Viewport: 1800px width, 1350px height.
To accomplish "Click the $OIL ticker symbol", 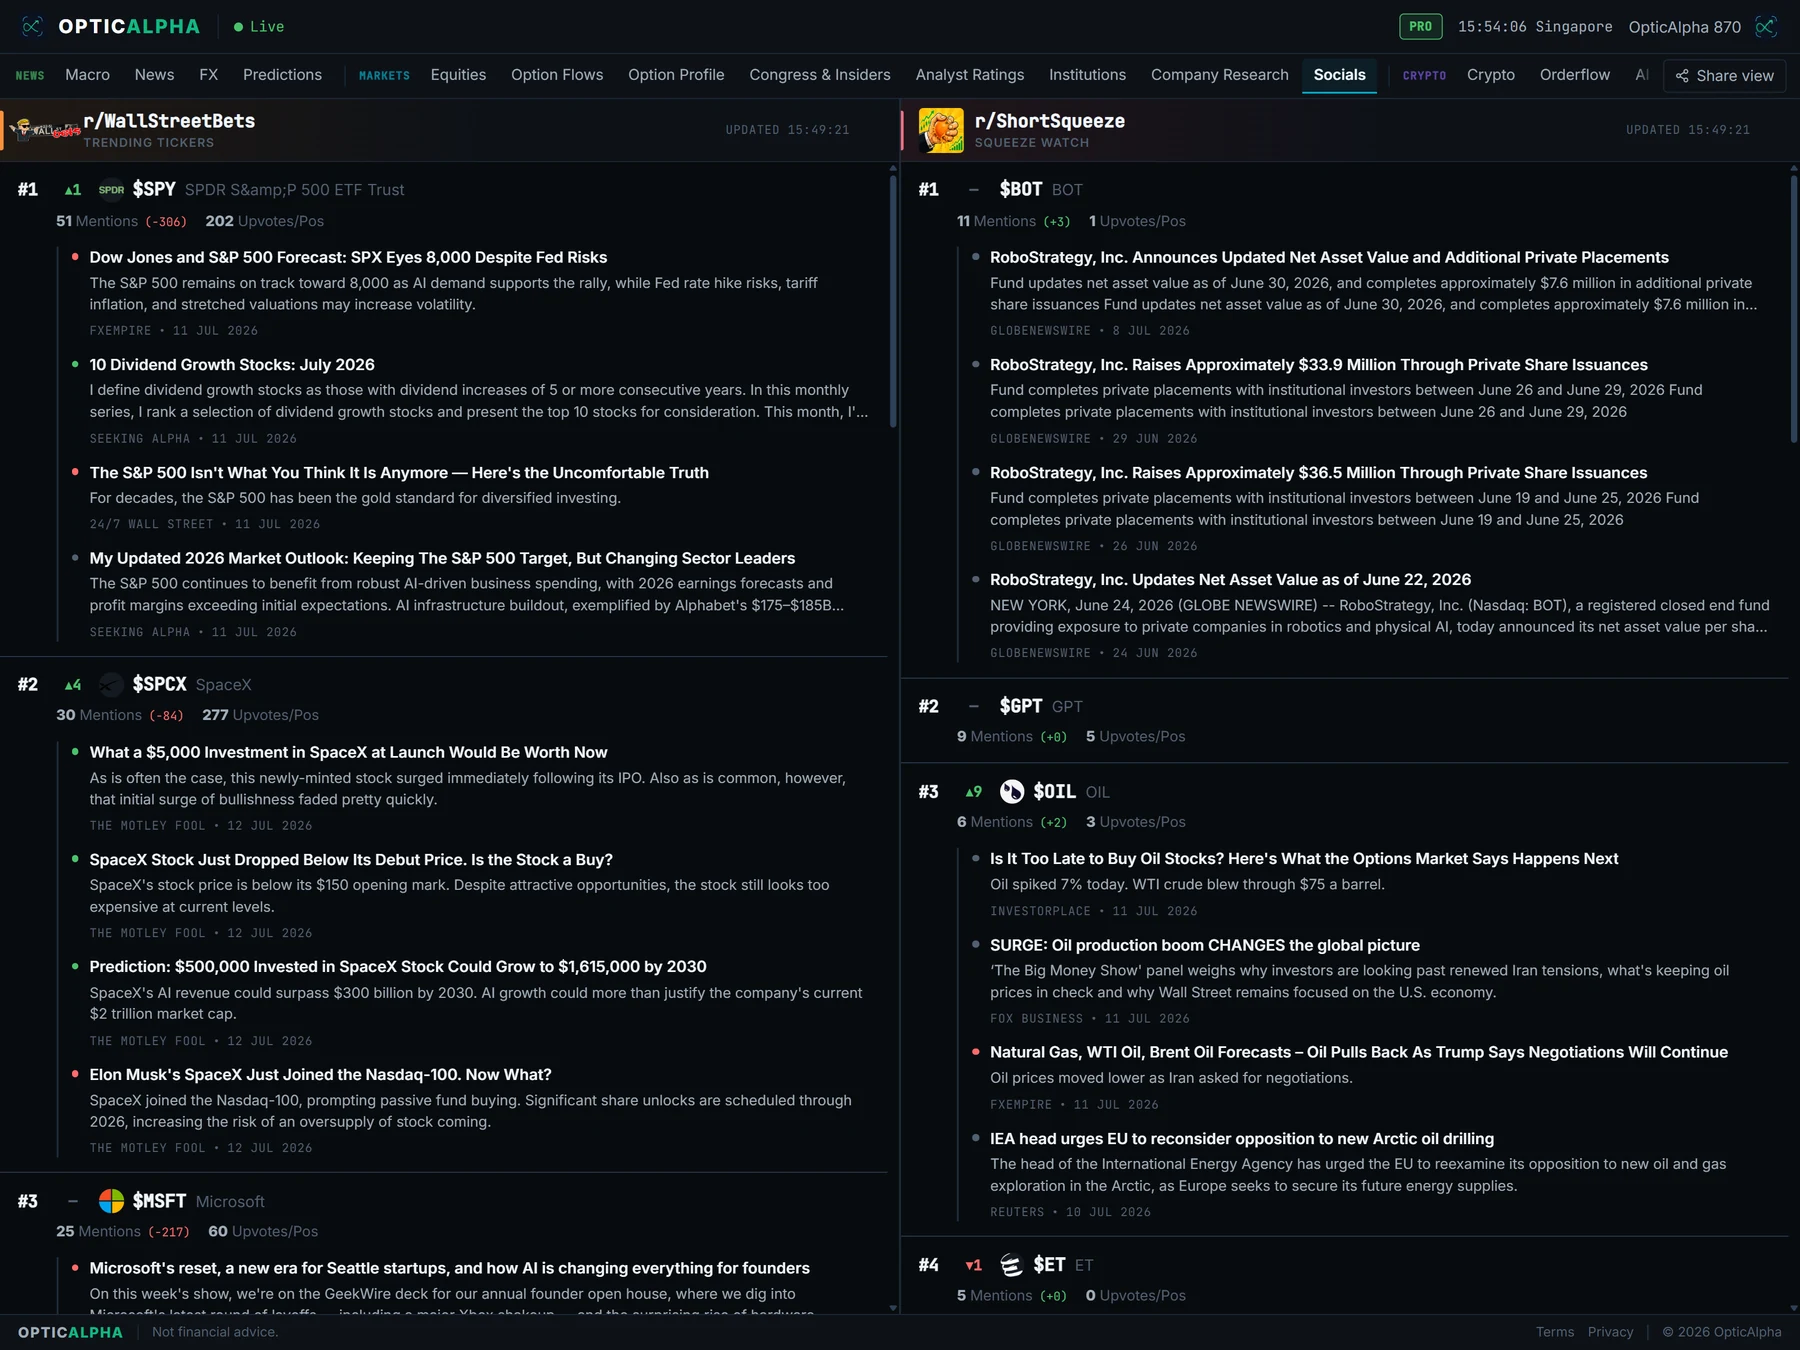I will point(1055,791).
